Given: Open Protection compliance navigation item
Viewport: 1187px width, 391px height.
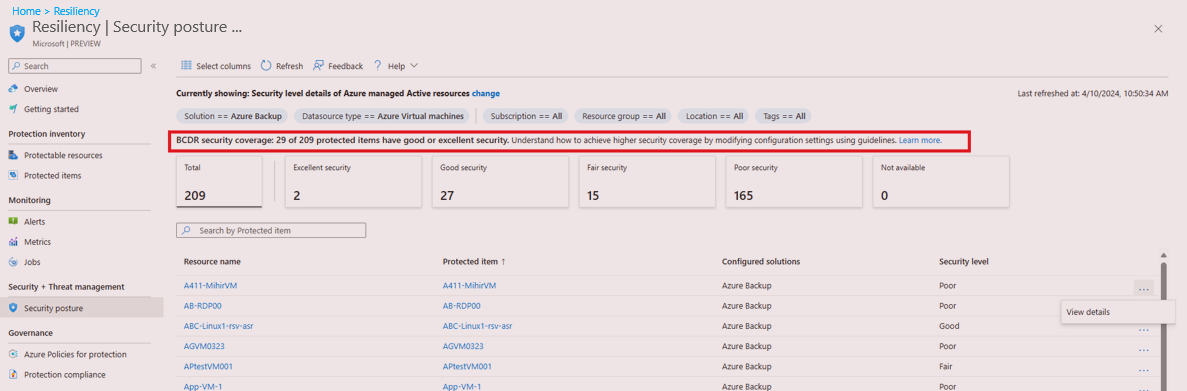Looking at the screenshot, I should tap(64, 374).
